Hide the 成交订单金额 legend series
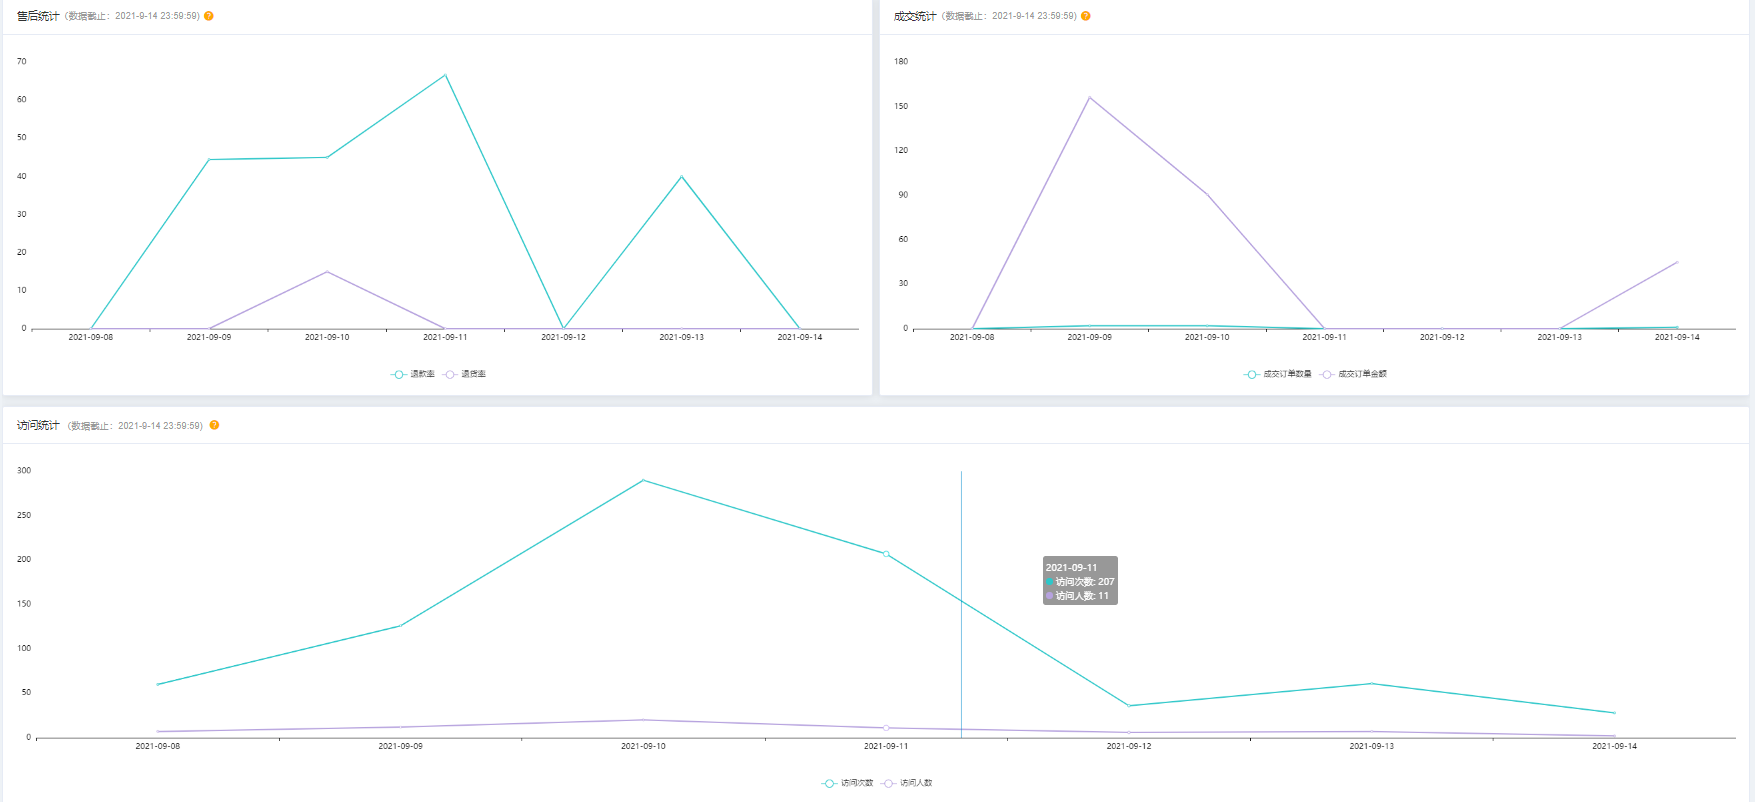 click(x=1354, y=374)
